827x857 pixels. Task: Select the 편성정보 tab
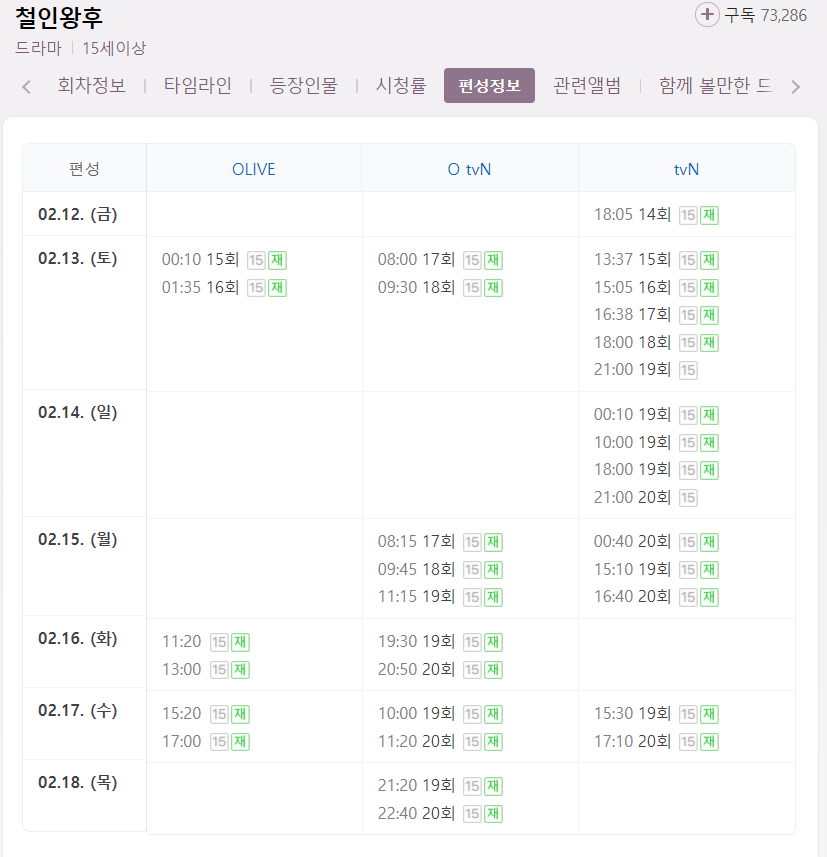point(489,86)
